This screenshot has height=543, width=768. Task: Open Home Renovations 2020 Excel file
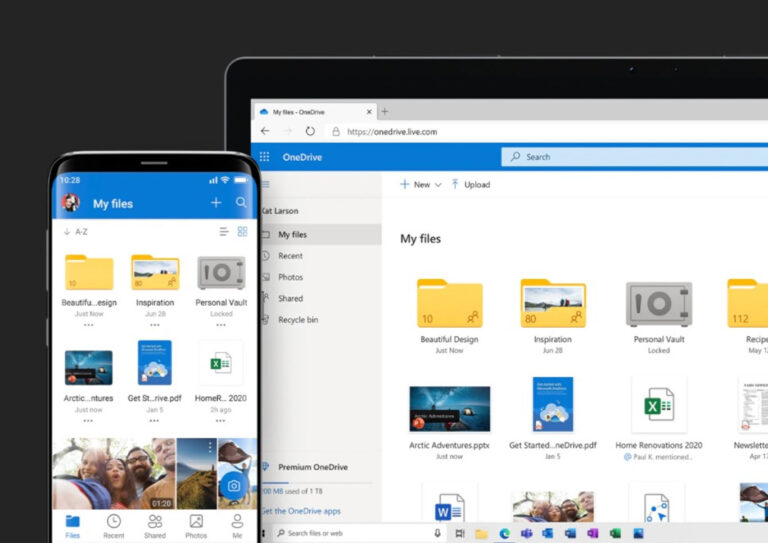tap(659, 404)
